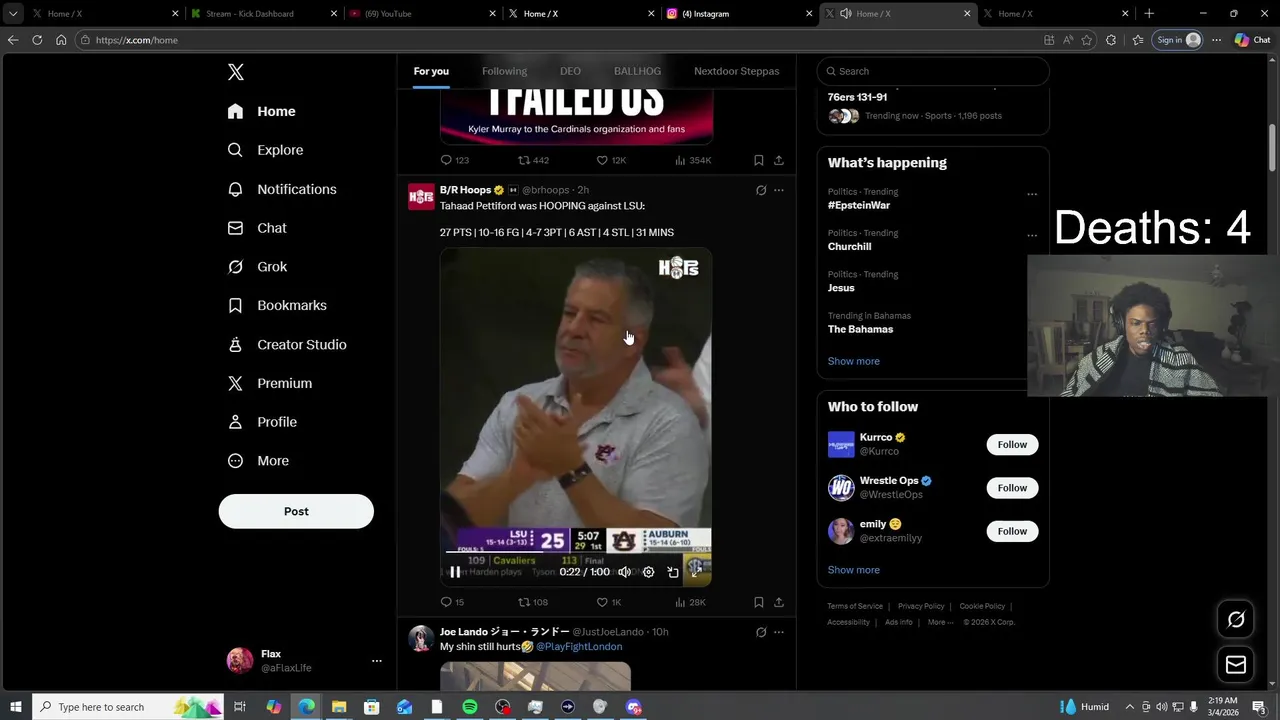Pause the B/R Hoops video
Image resolution: width=1280 pixels, height=720 pixels.
[455, 572]
